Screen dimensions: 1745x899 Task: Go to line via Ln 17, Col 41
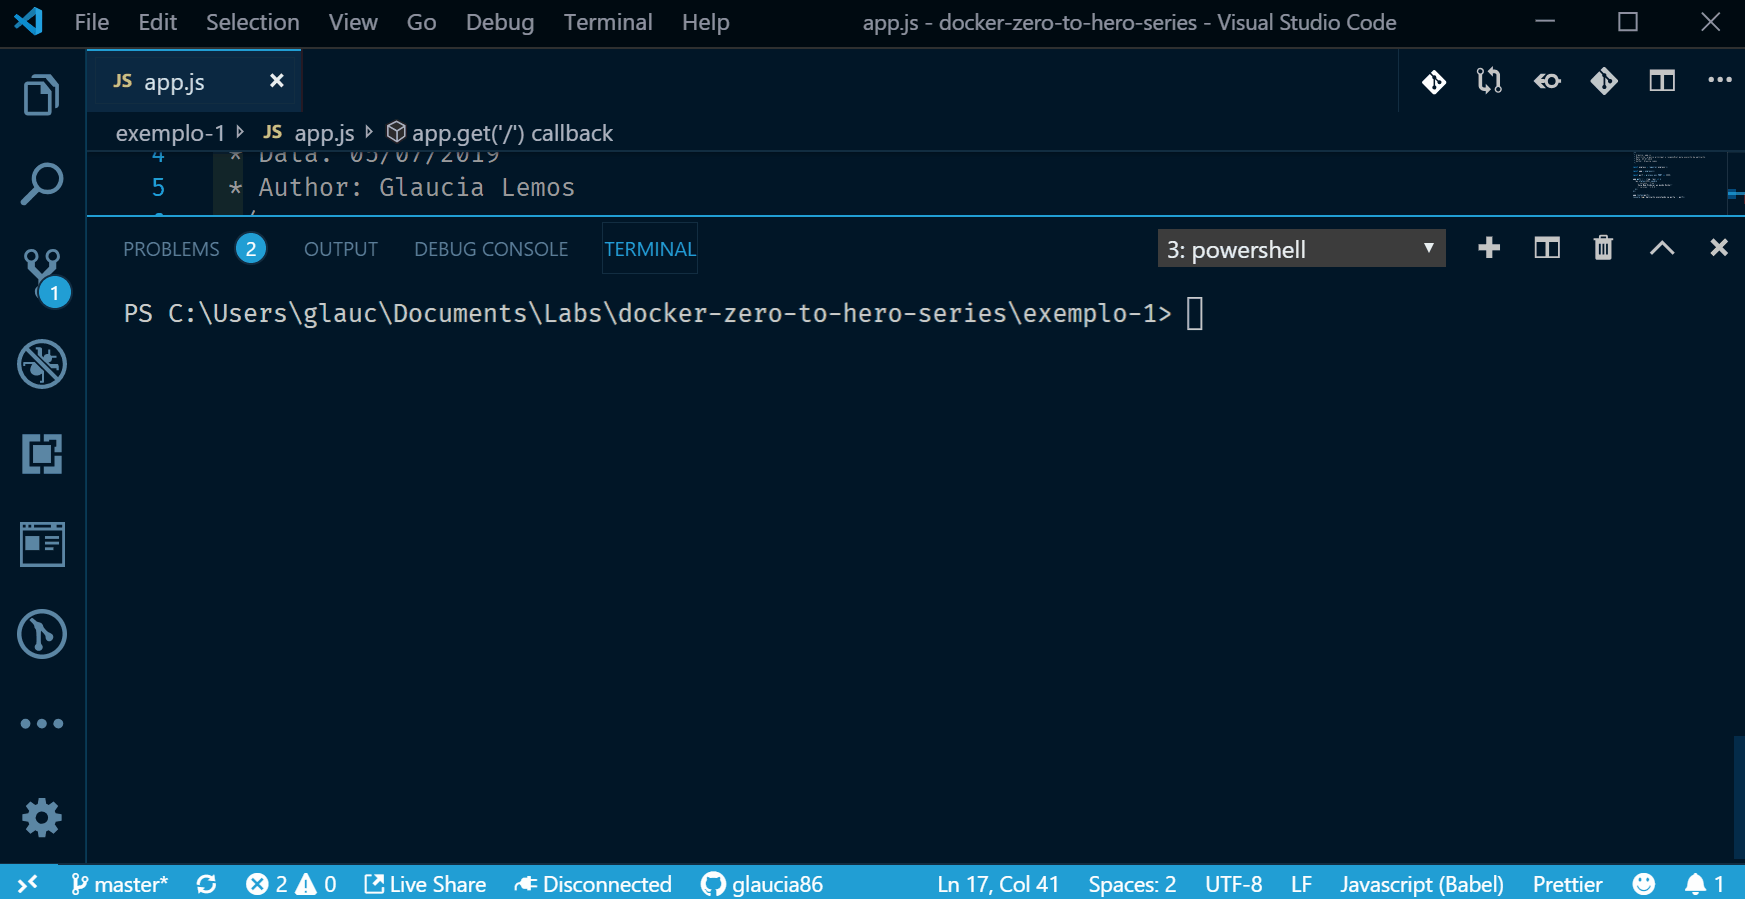coord(998,884)
